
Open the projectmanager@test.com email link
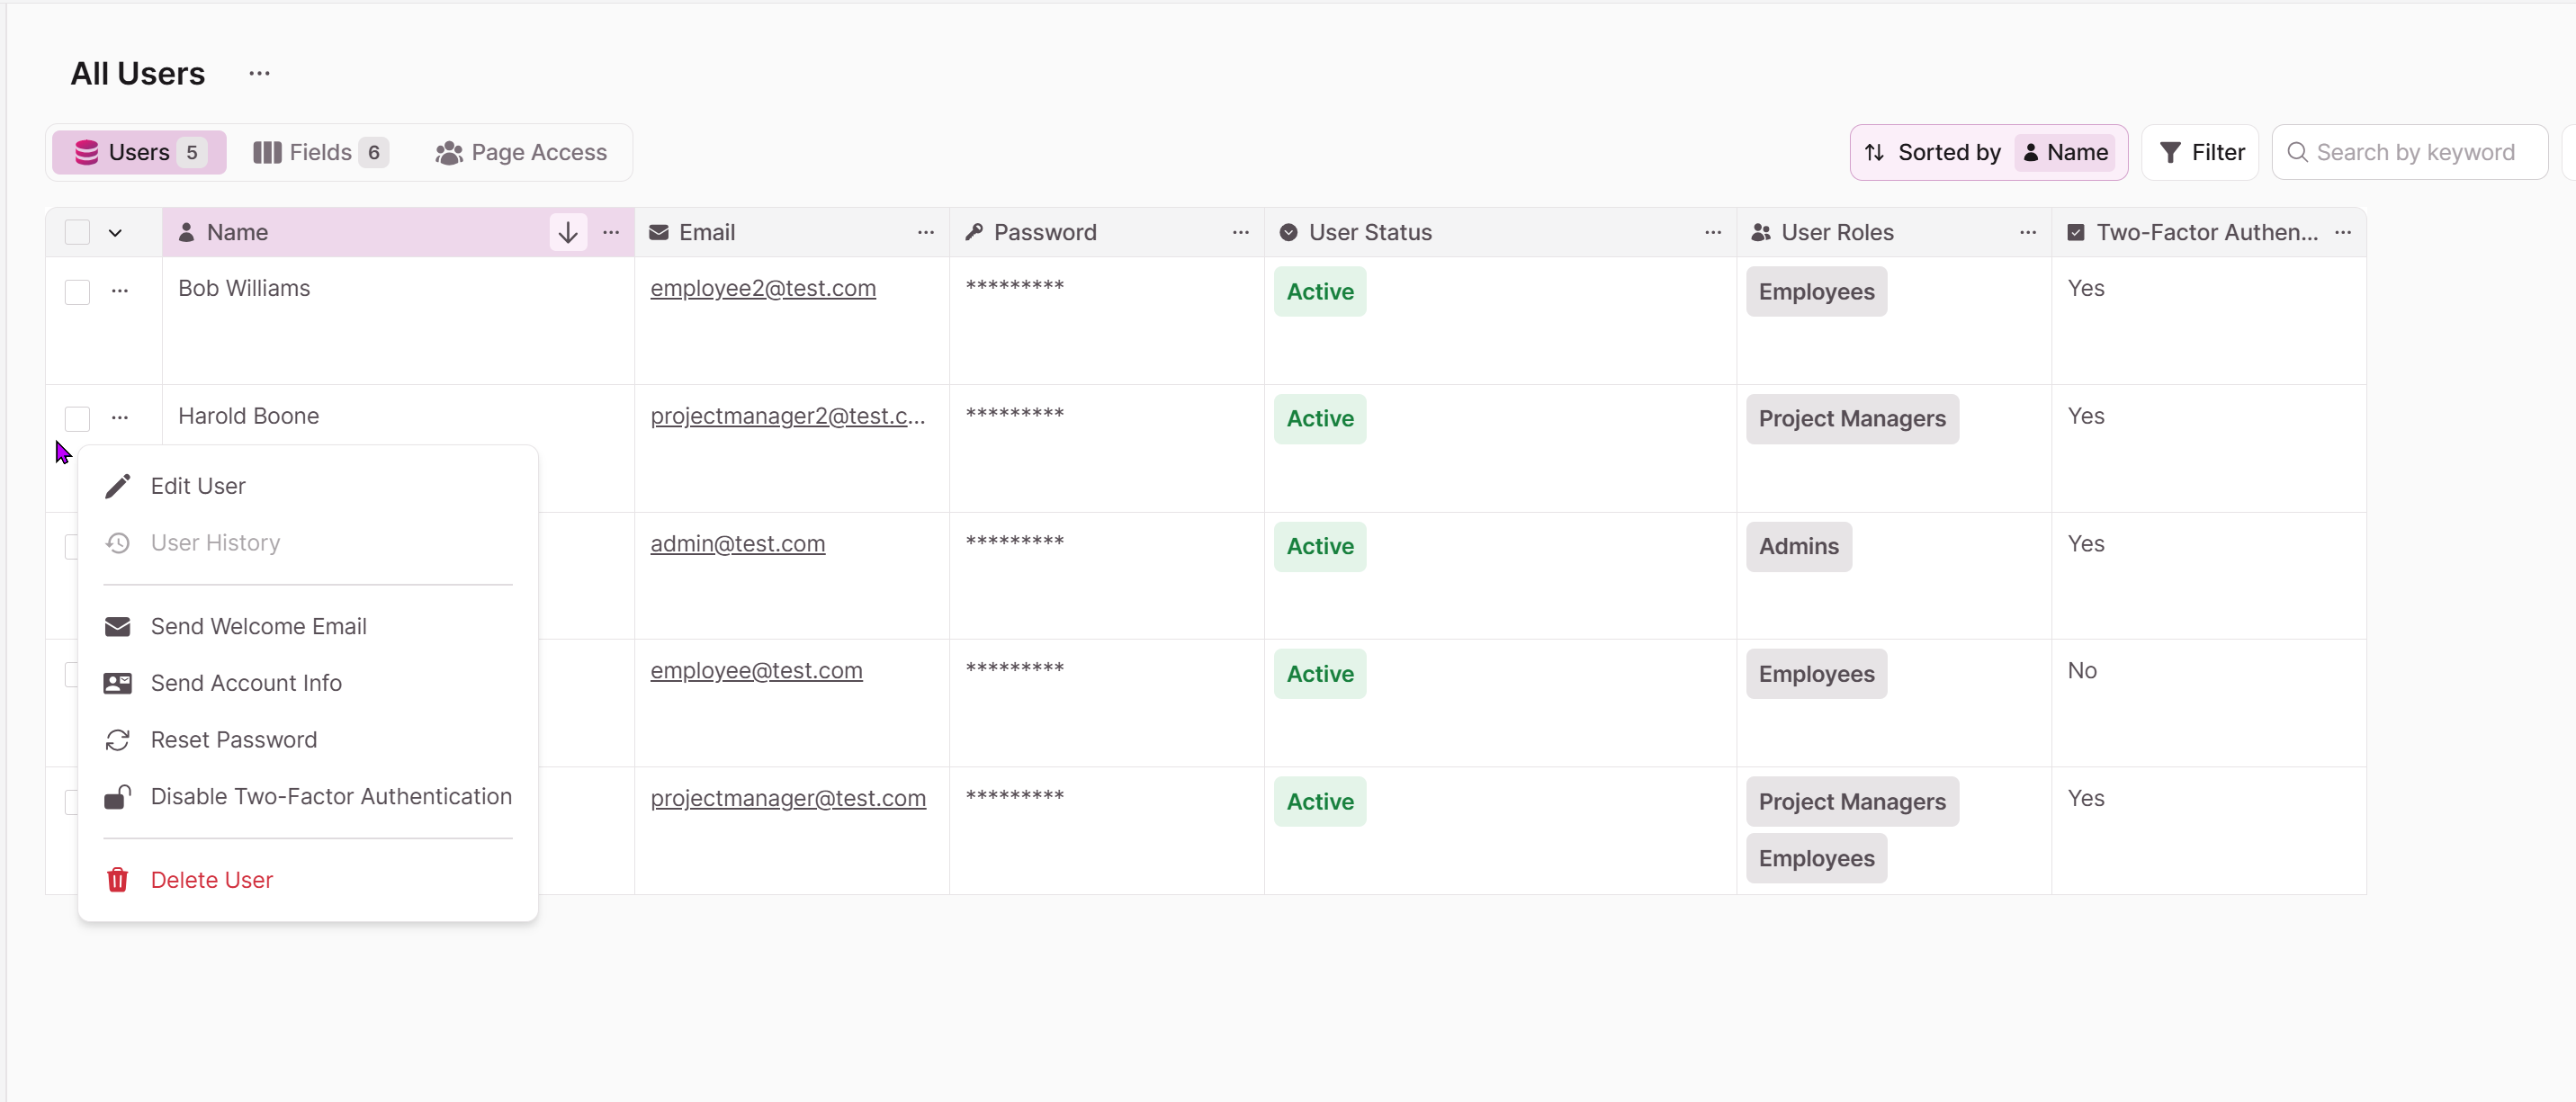[x=787, y=798]
